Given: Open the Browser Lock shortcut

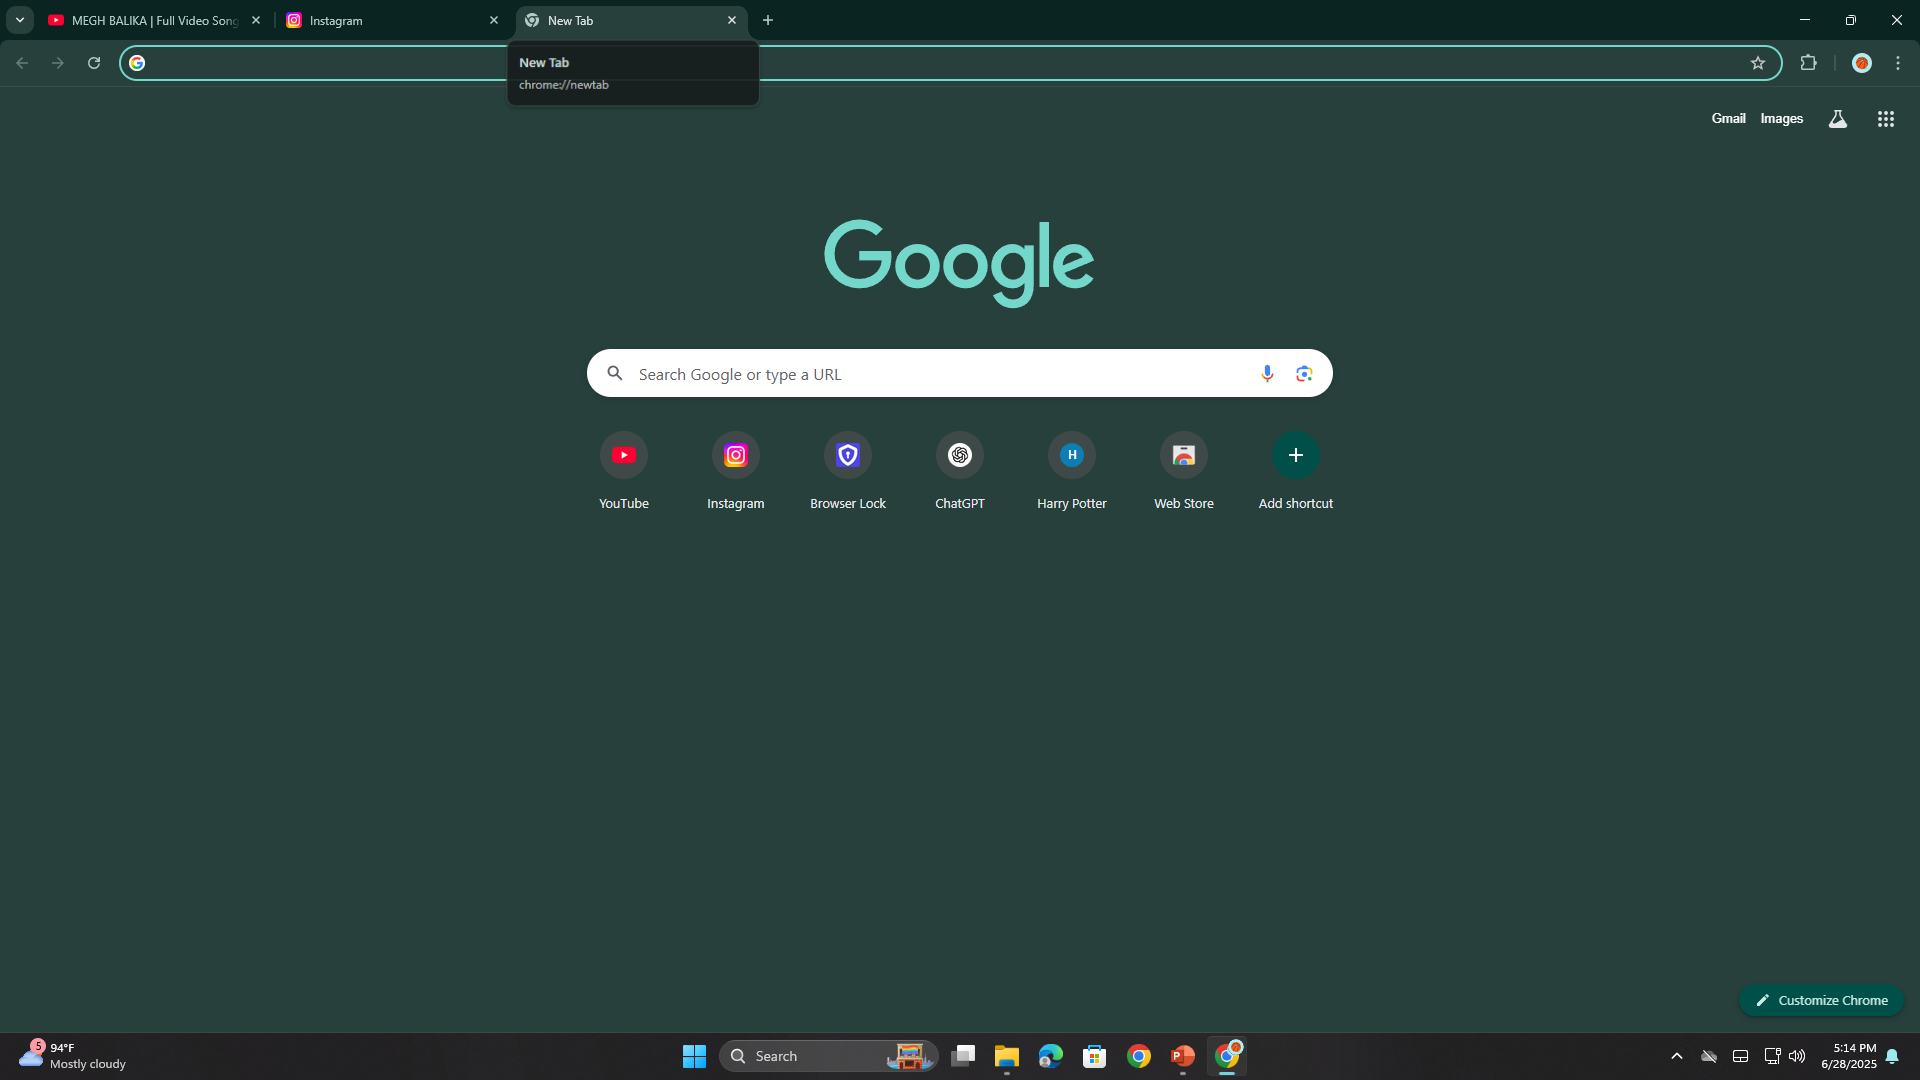Looking at the screenshot, I should 848,472.
